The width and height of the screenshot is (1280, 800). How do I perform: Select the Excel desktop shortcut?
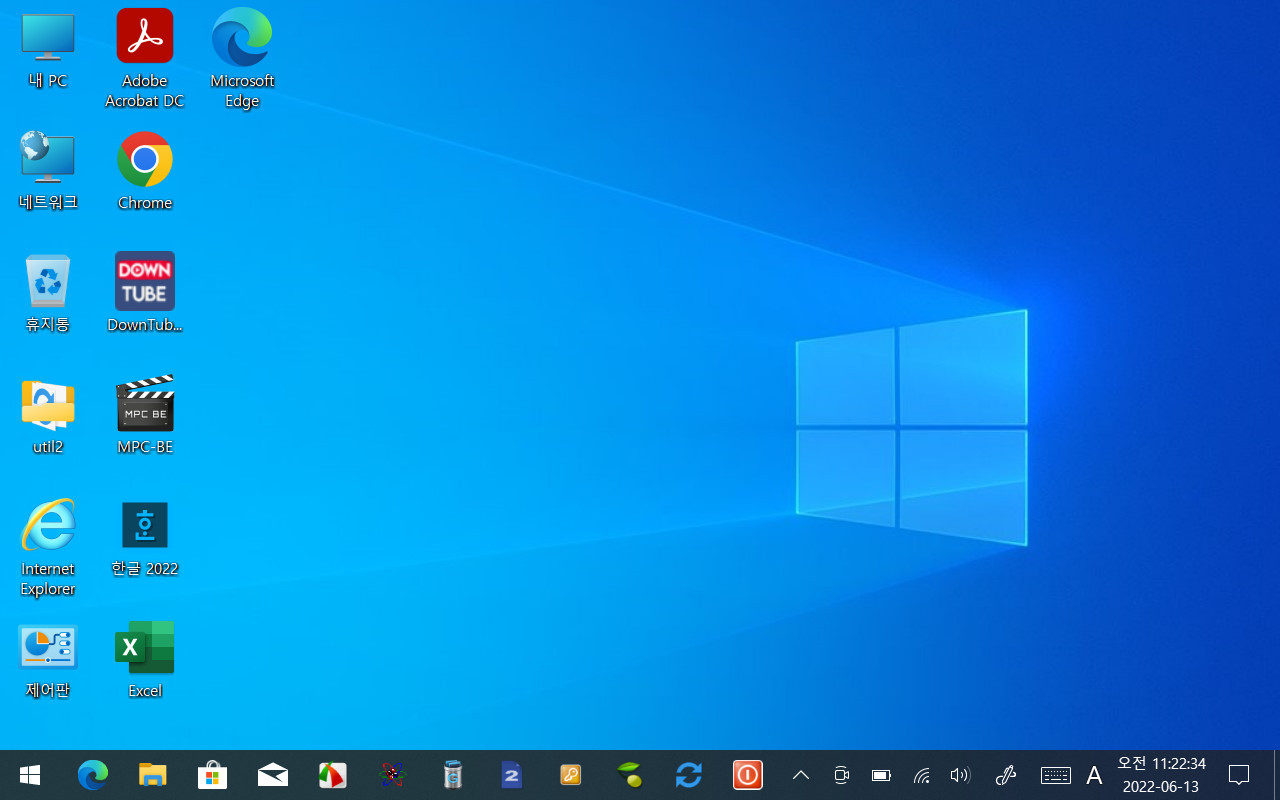pos(145,660)
